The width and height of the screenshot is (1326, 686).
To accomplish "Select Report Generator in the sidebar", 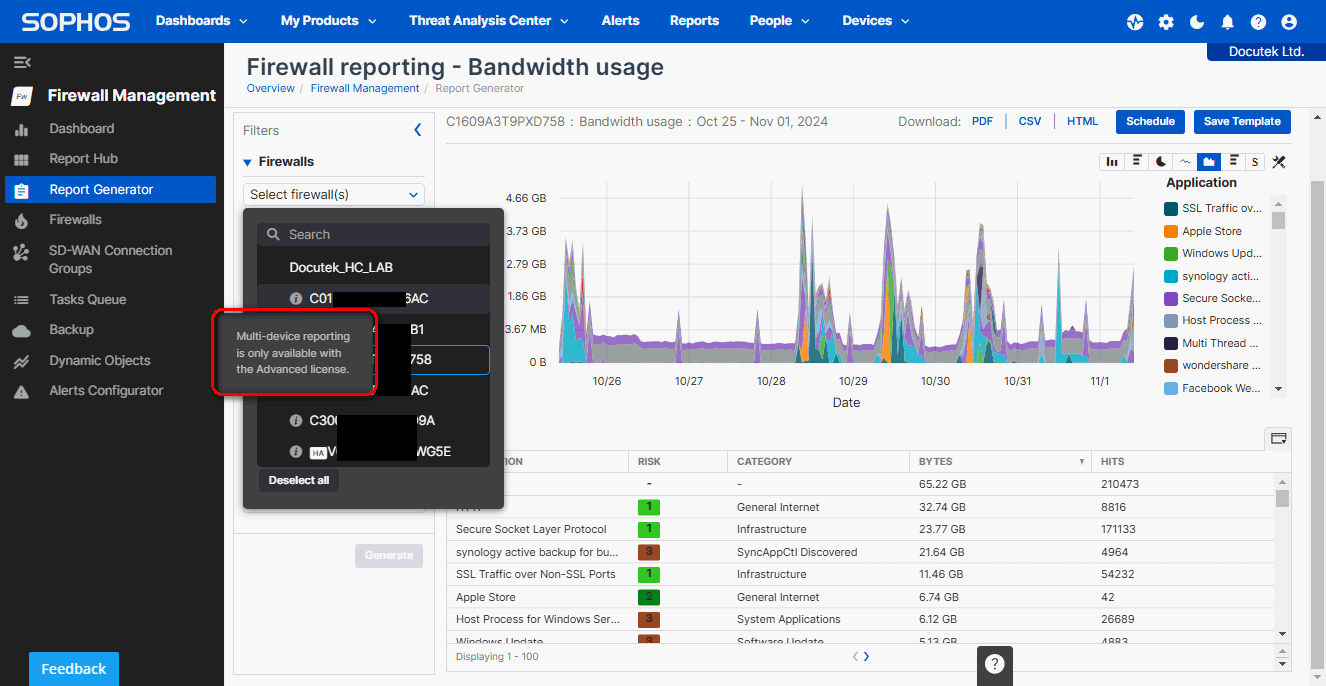I will pos(110,189).
